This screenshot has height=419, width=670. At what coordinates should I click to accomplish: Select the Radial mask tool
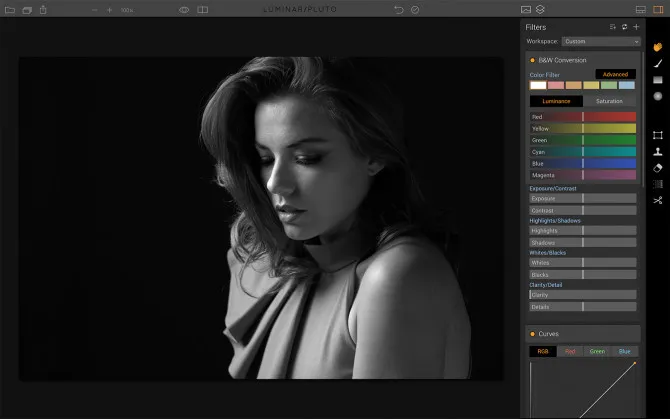[658, 96]
